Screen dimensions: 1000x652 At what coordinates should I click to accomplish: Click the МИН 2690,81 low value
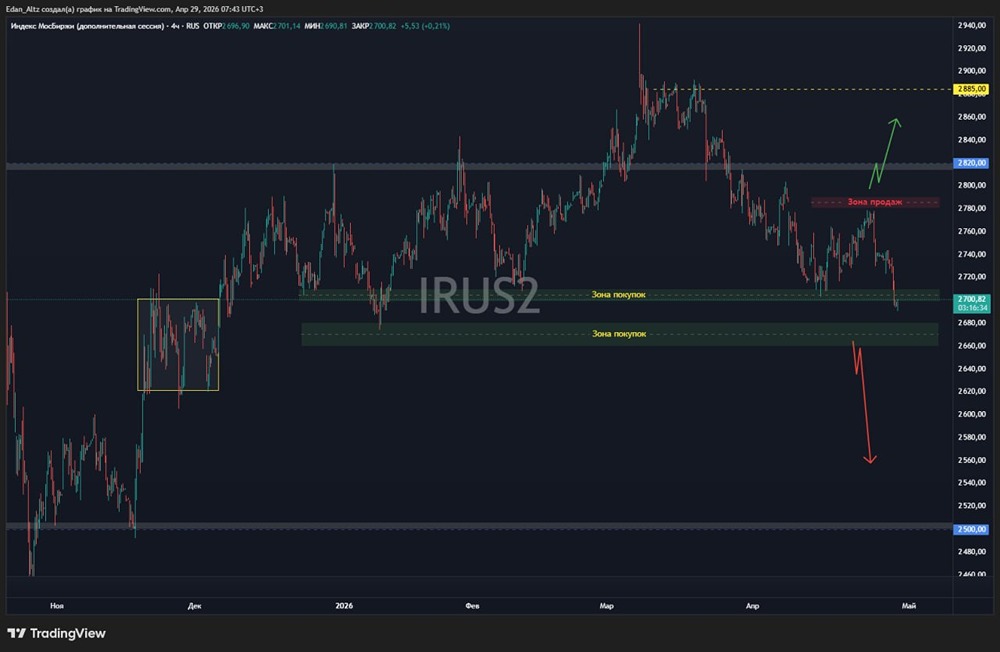(326, 26)
